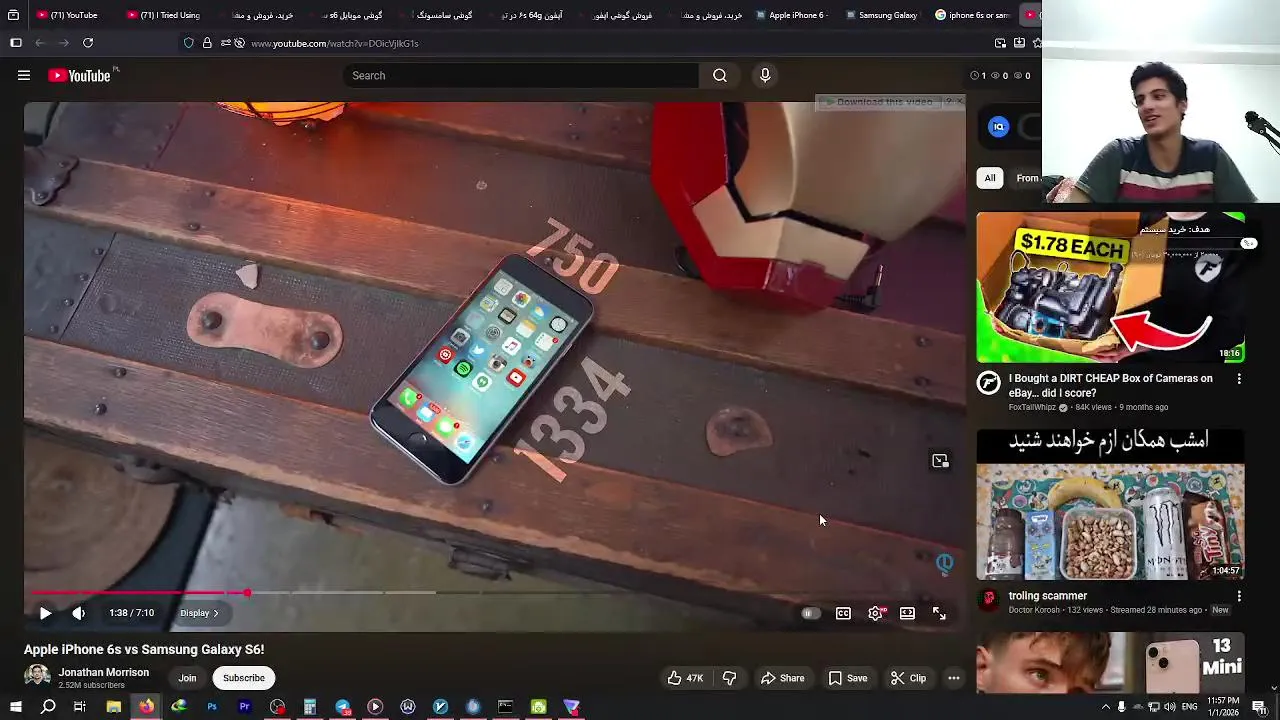Open Windows taskbar search
Image resolution: width=1280 pixels, height=720 pixels.
coord(48,707)
